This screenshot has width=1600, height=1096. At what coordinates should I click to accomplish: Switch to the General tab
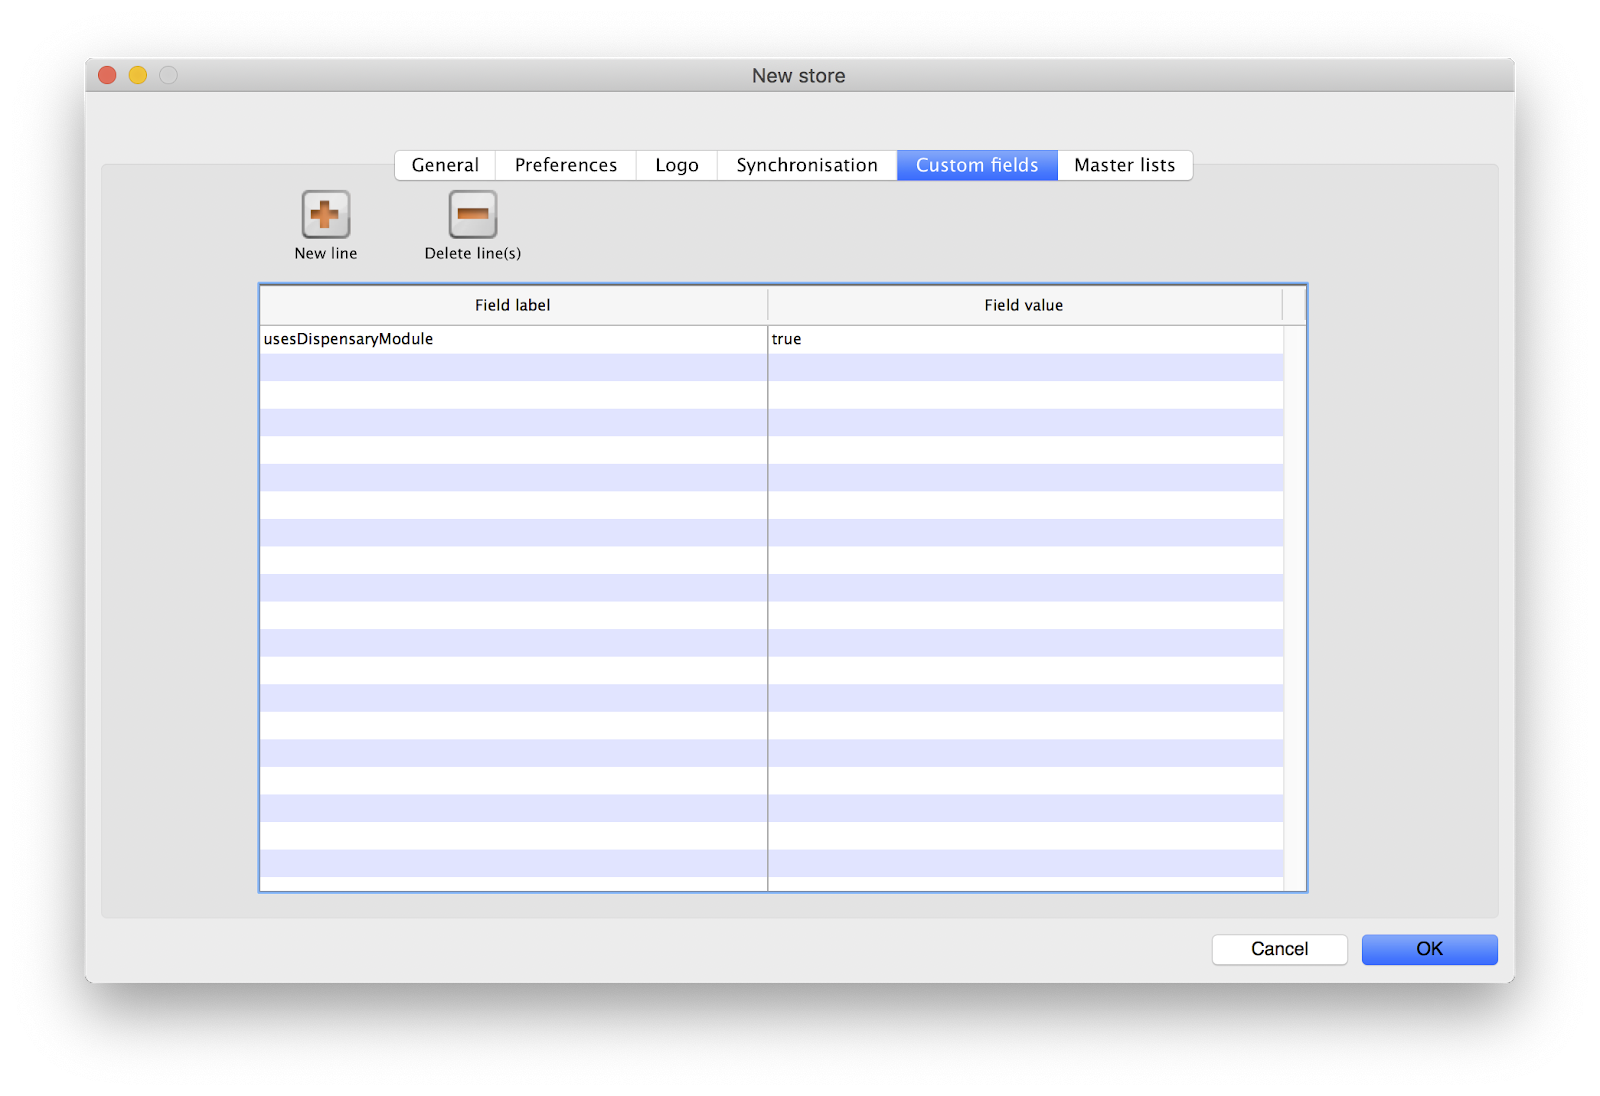[445, 165]
